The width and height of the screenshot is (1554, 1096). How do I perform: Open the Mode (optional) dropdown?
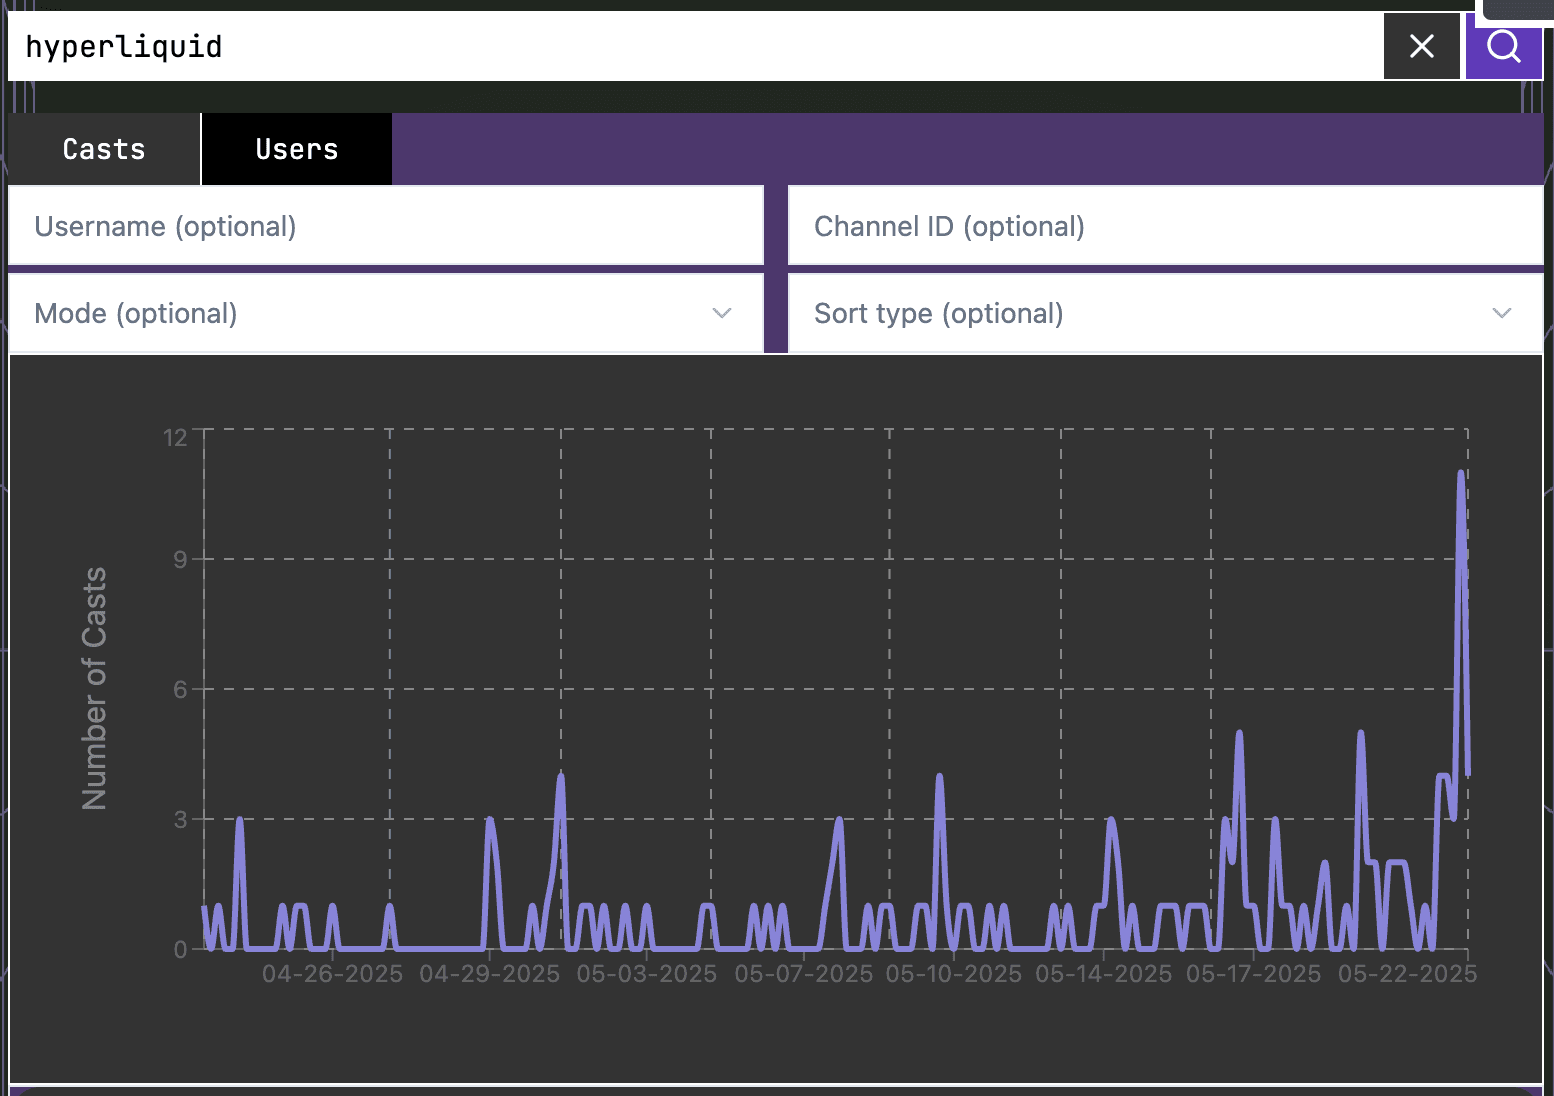click(386, 313)
